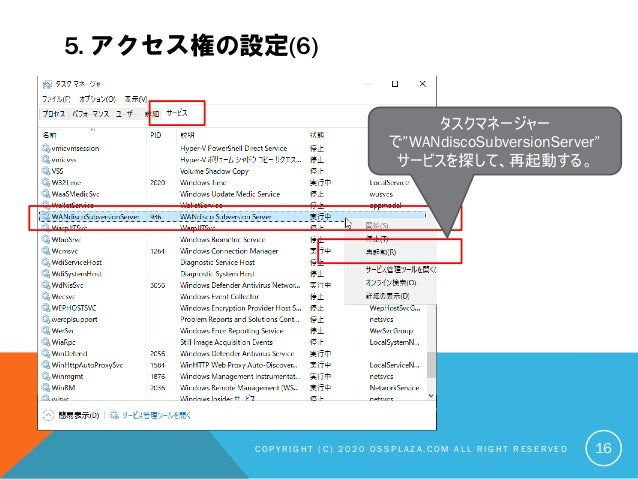638x479 pixels.
Task: Click the vertical scrollbar thumb in services list
Action: point(431,365)
